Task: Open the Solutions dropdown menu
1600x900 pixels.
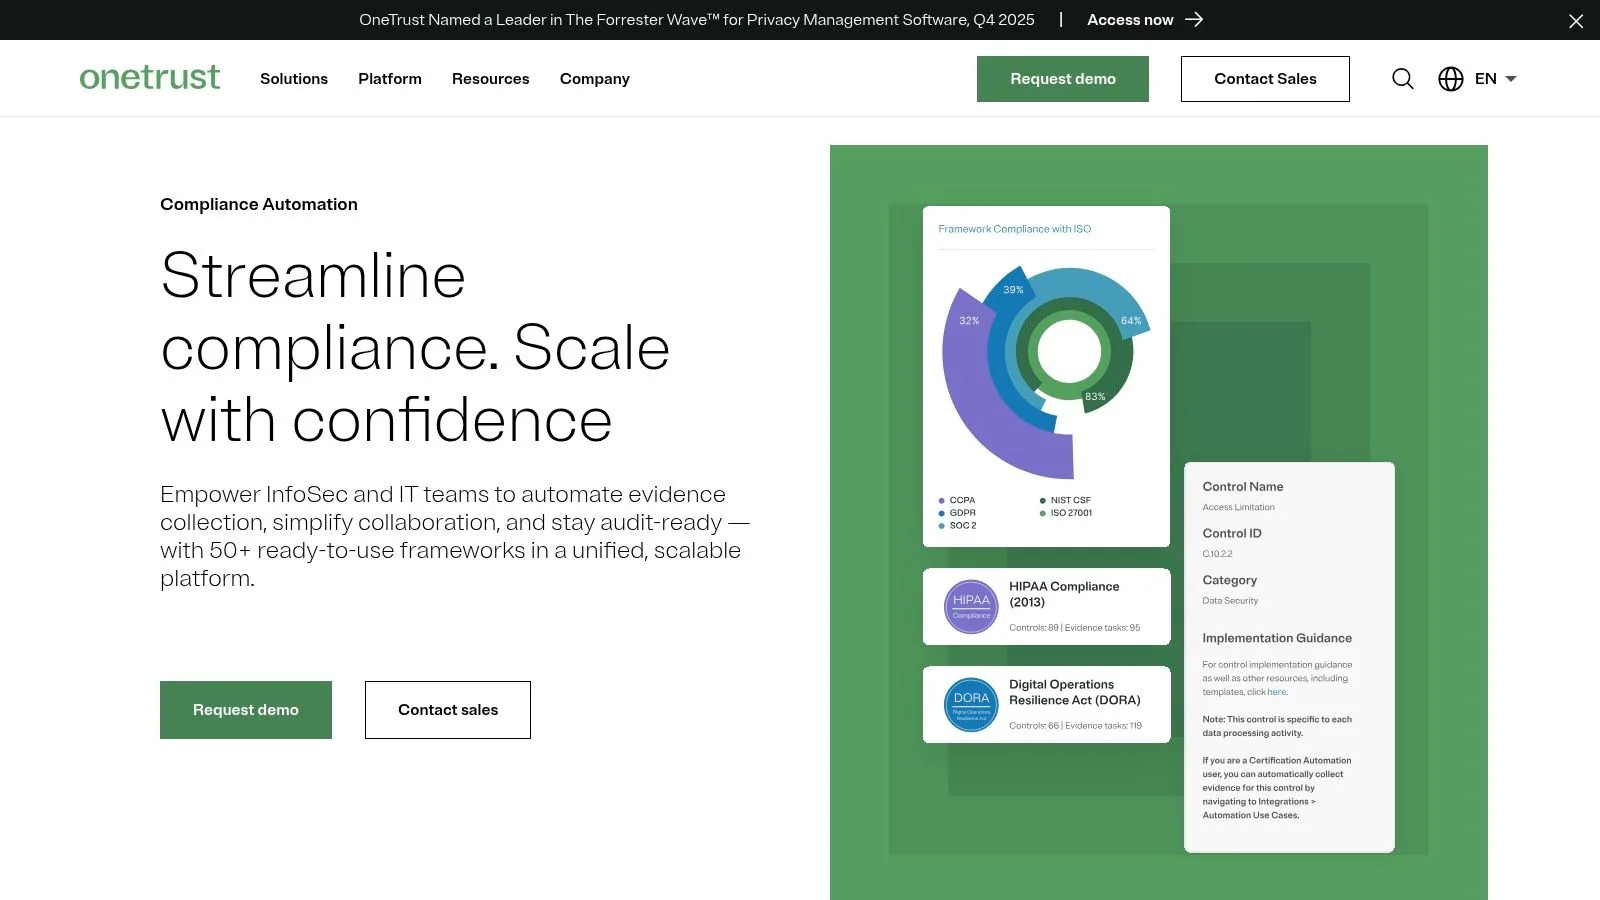Action: tap(293, 79)
